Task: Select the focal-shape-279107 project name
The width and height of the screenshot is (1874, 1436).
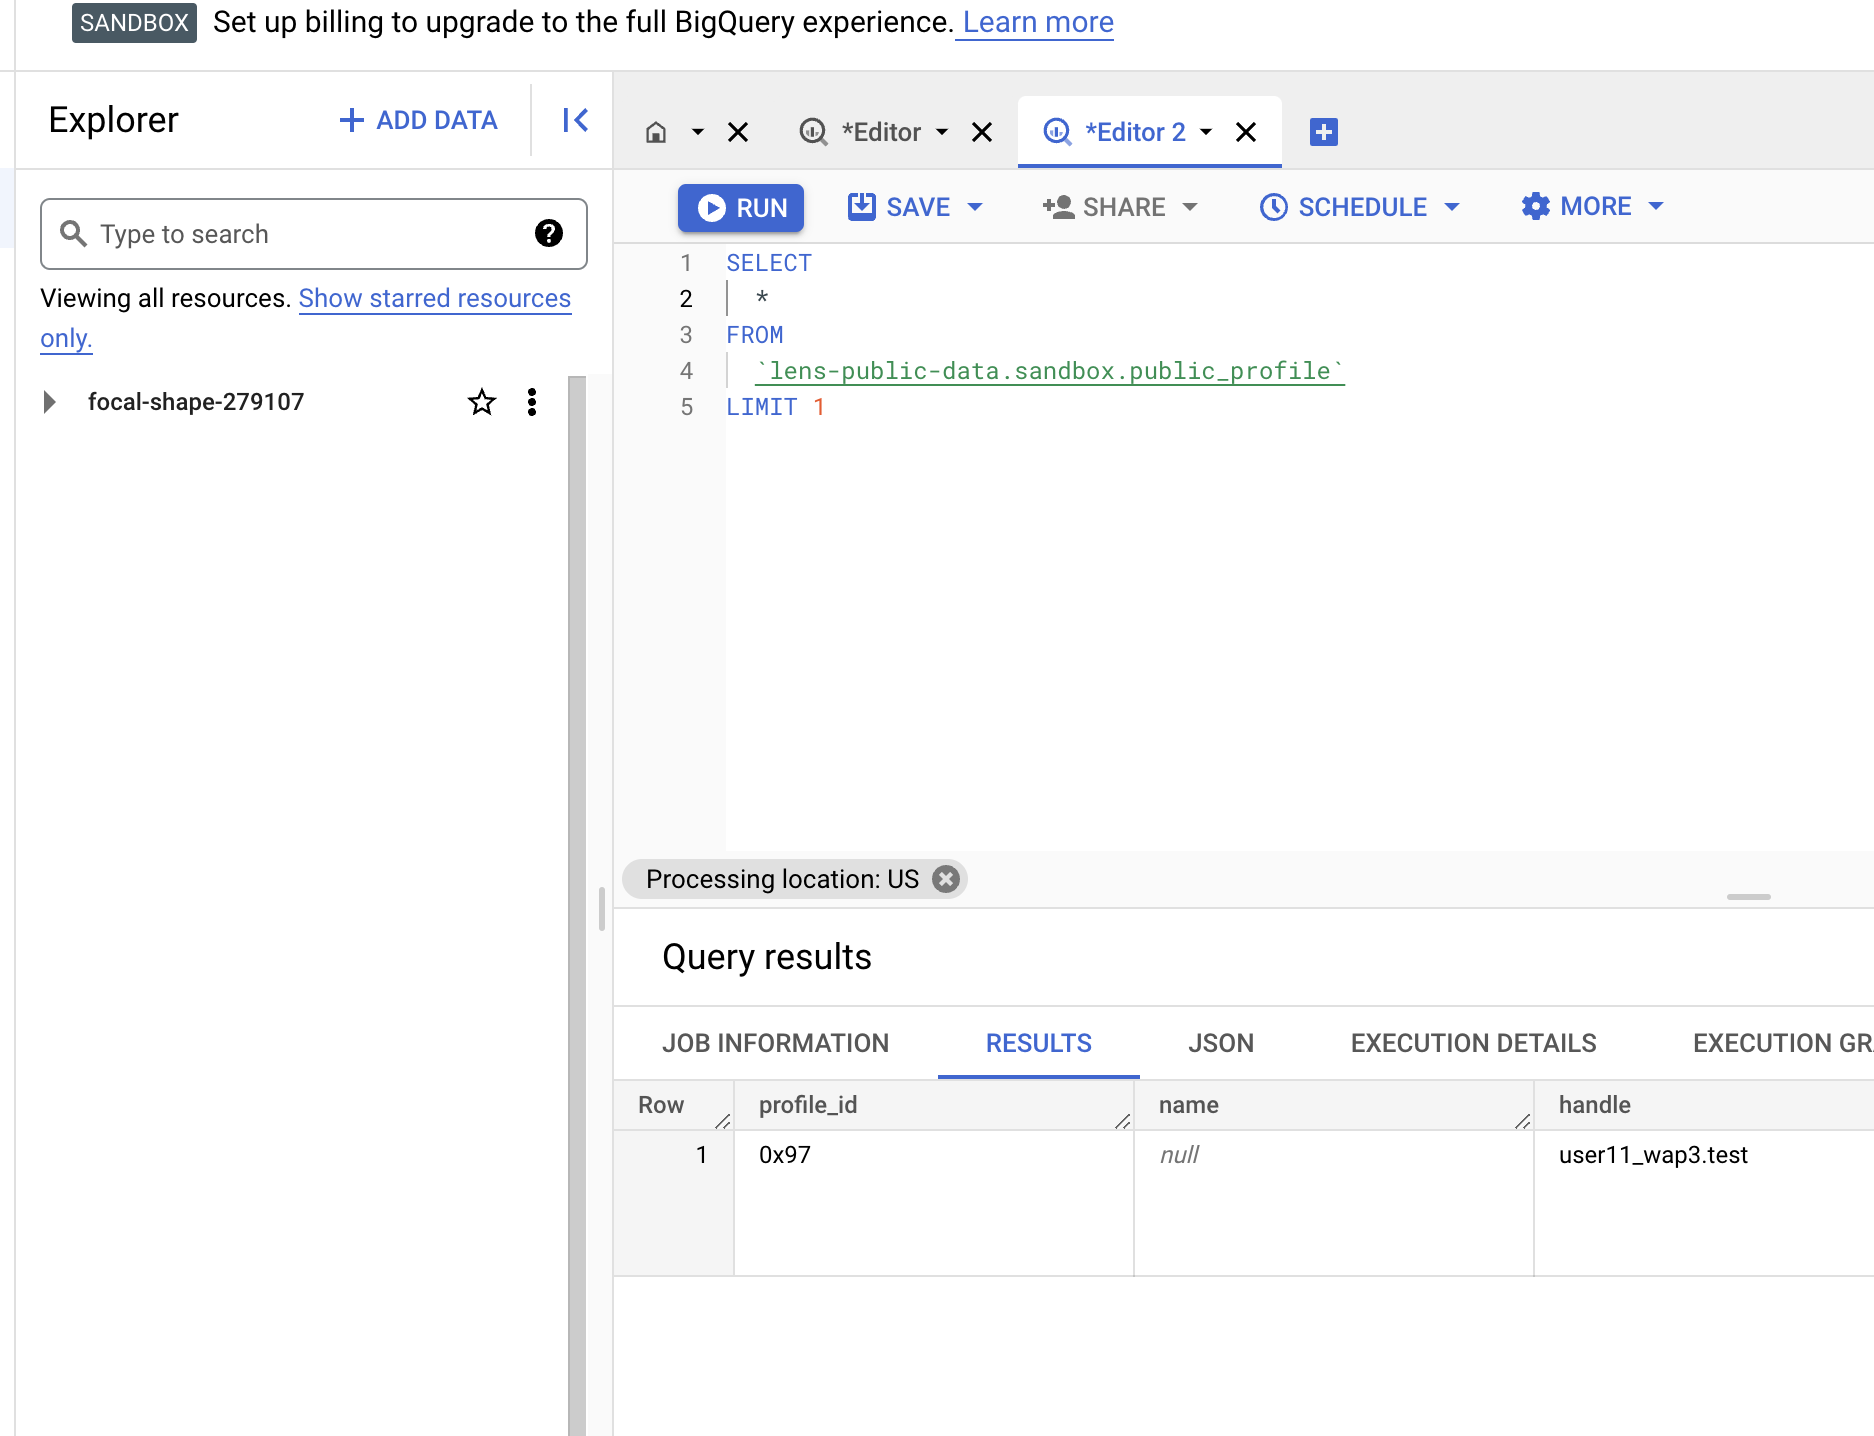Action: tap(196, 402)
